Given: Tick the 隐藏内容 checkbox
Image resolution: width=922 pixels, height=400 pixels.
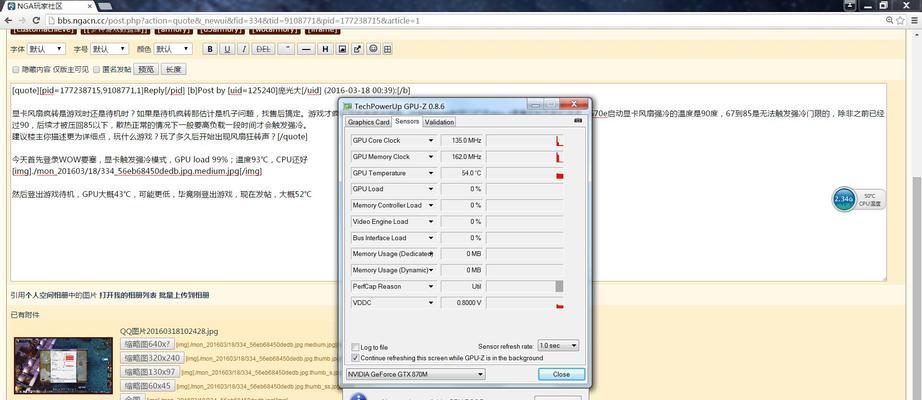Looking at the screenshot, I should pos(16,69).
